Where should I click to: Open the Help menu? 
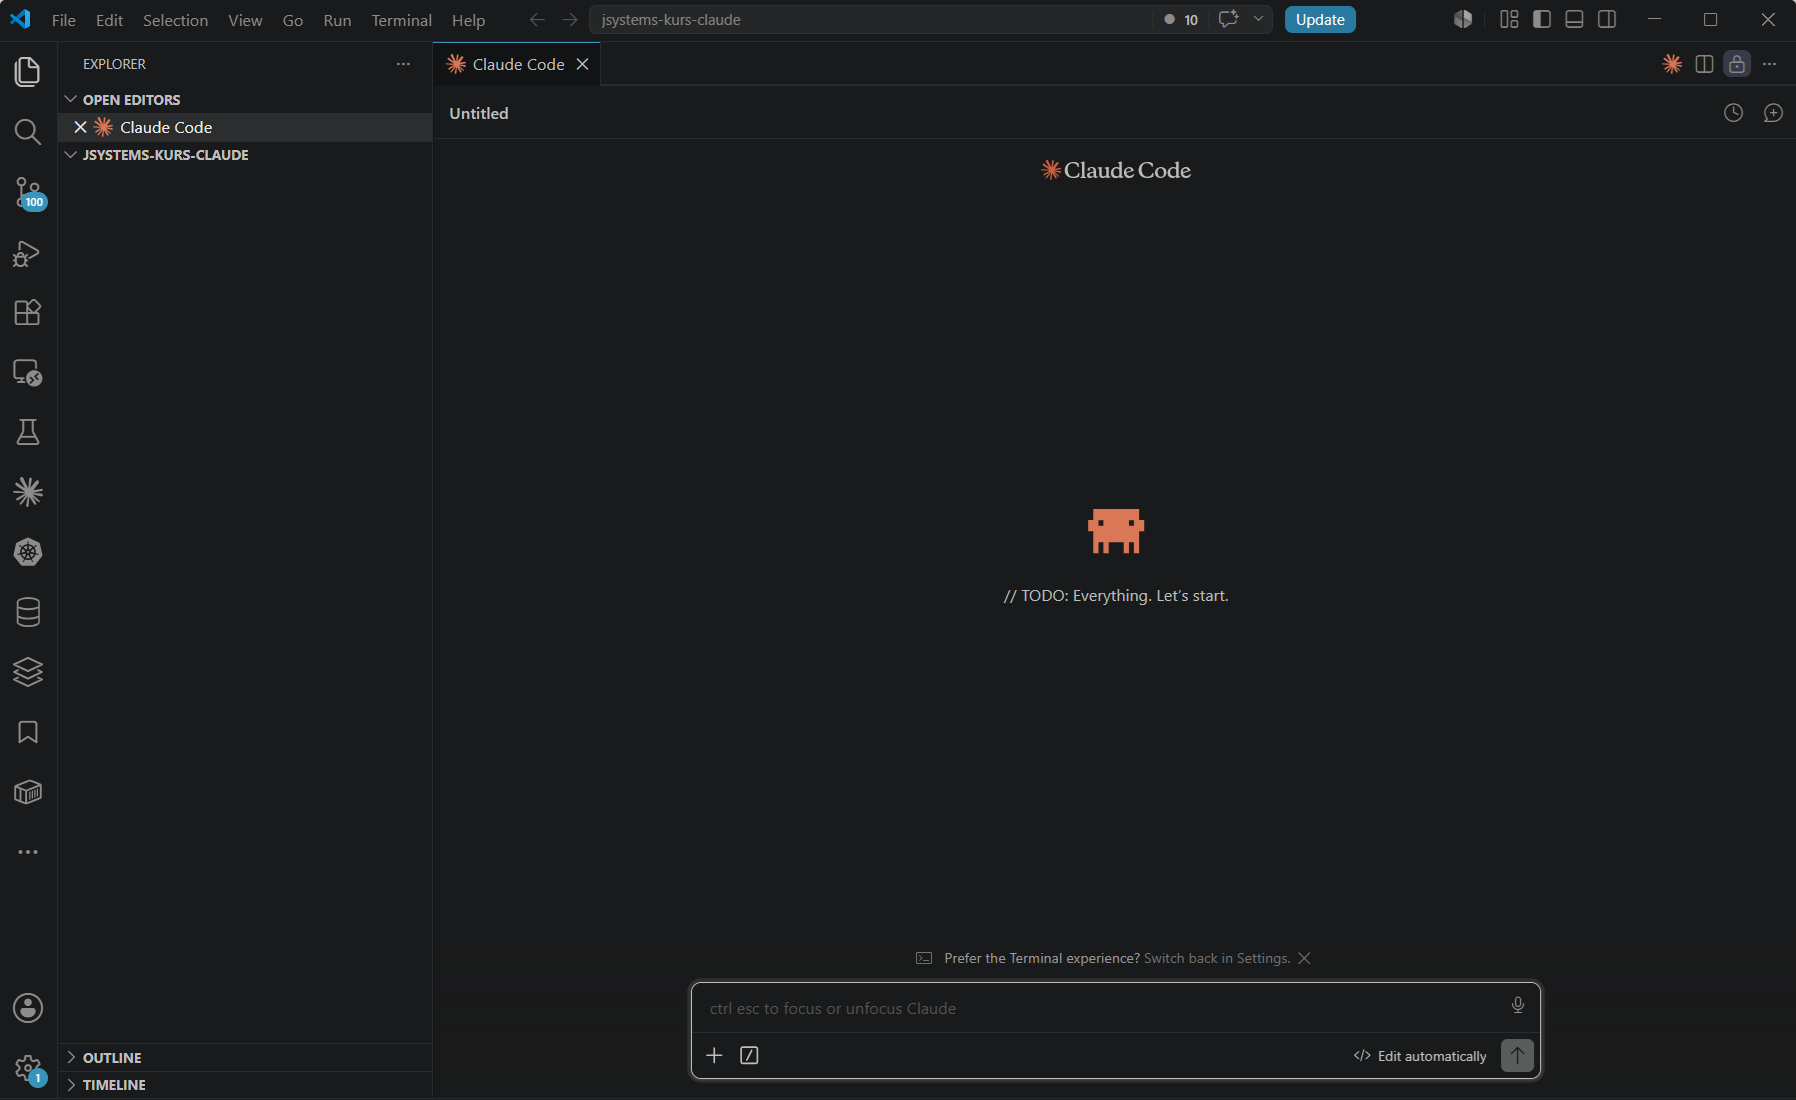468,20
